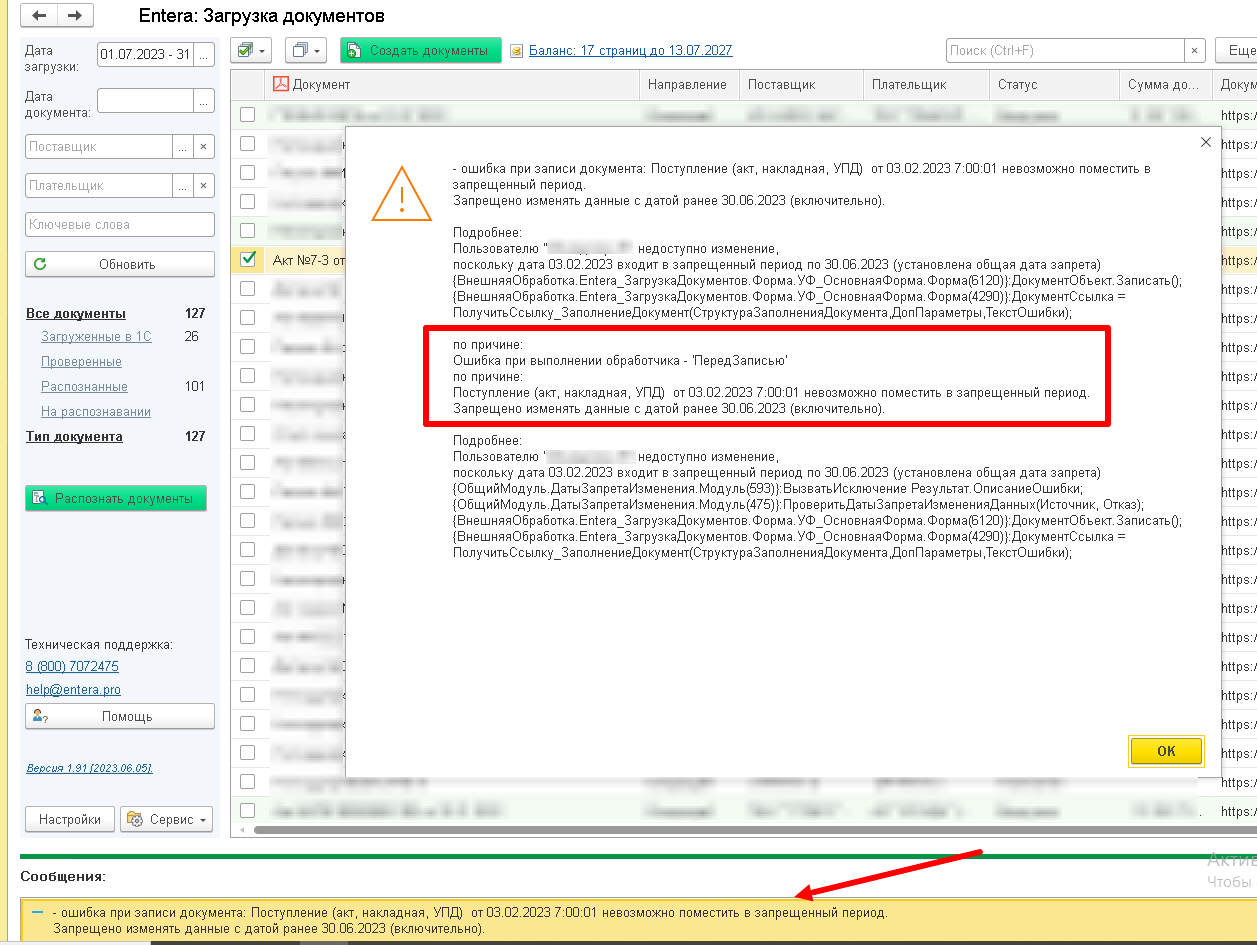Click the PDF icon in Документ header
The width and height of the screenshot is (1257, 945).
(280, 85)
